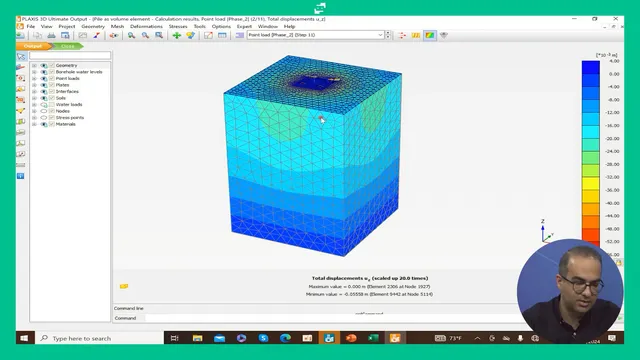Screen dimensions: 640x360
Task: Click the green Close button
Action: (x=68, y=46)
